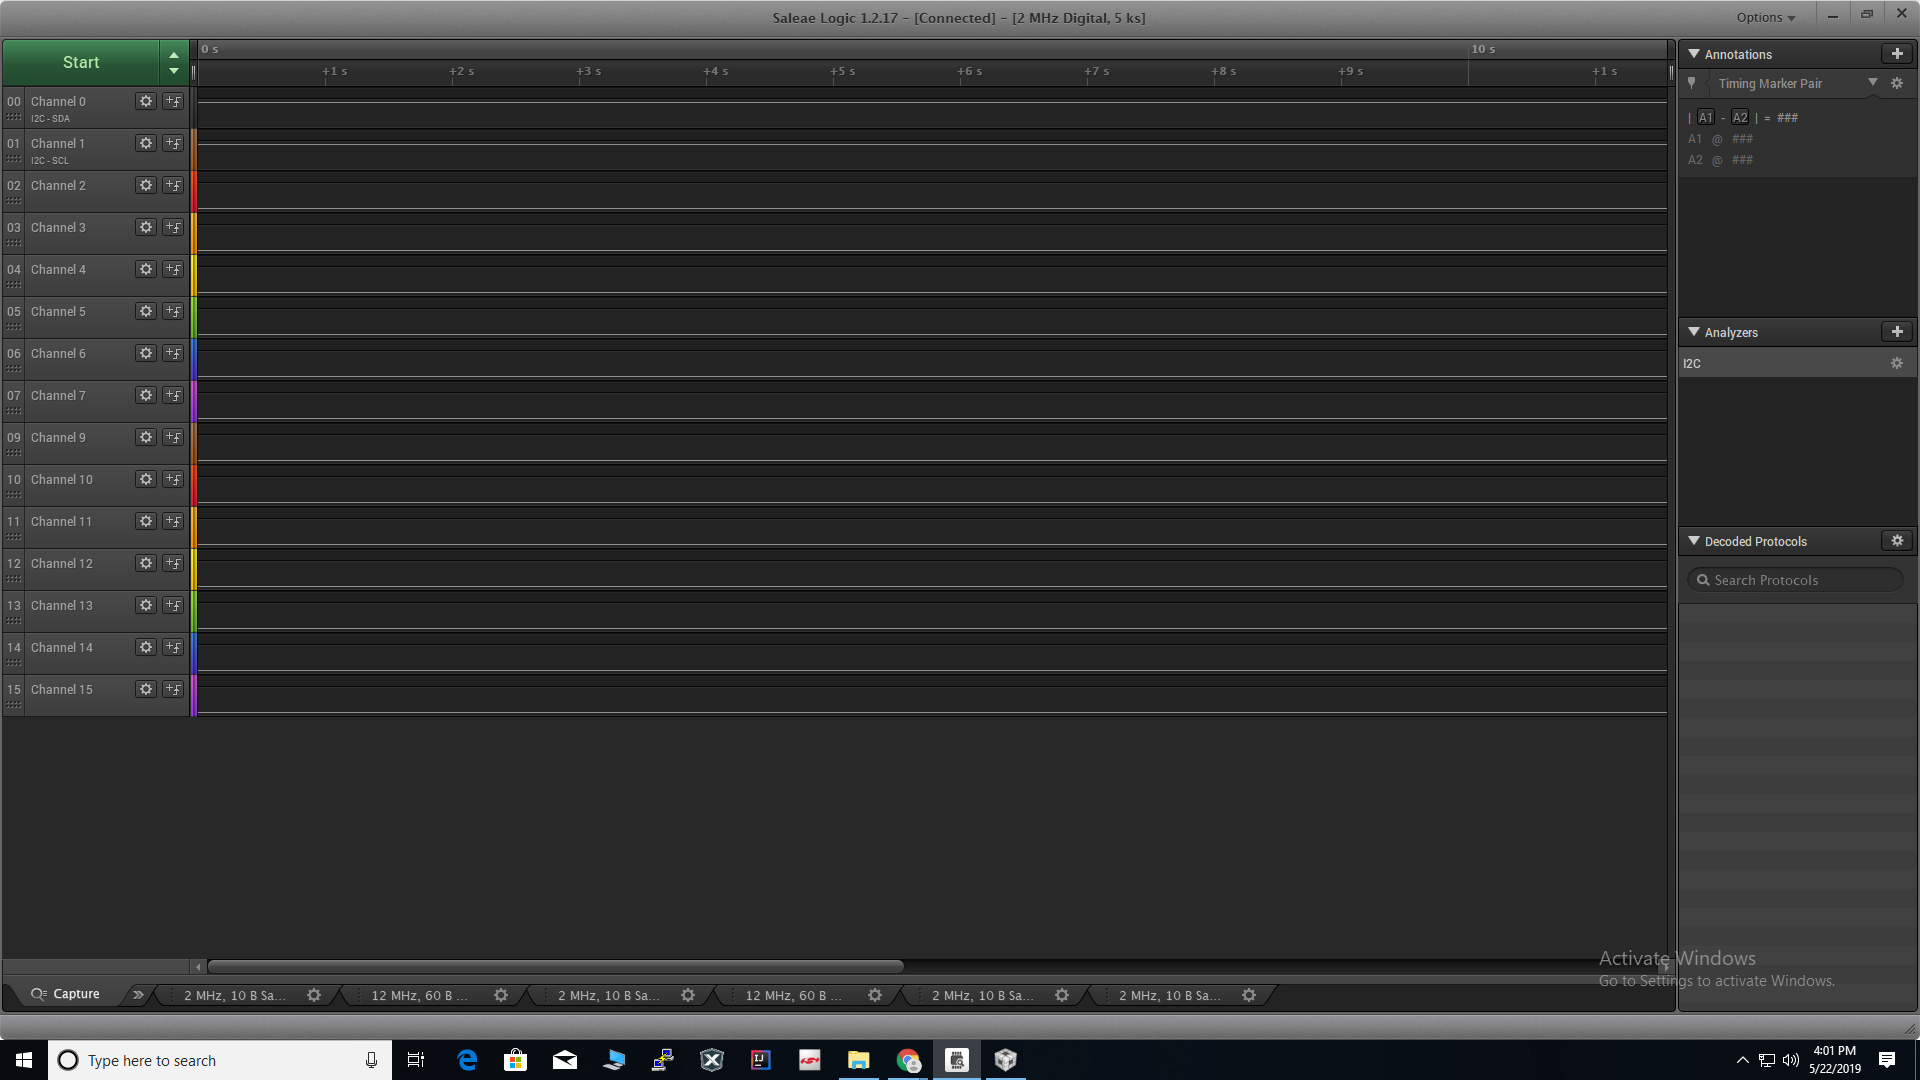This screenshot has width=1920, height=1080.
Task: Collapse the Analyzers panel
Action: (1694, 332)
